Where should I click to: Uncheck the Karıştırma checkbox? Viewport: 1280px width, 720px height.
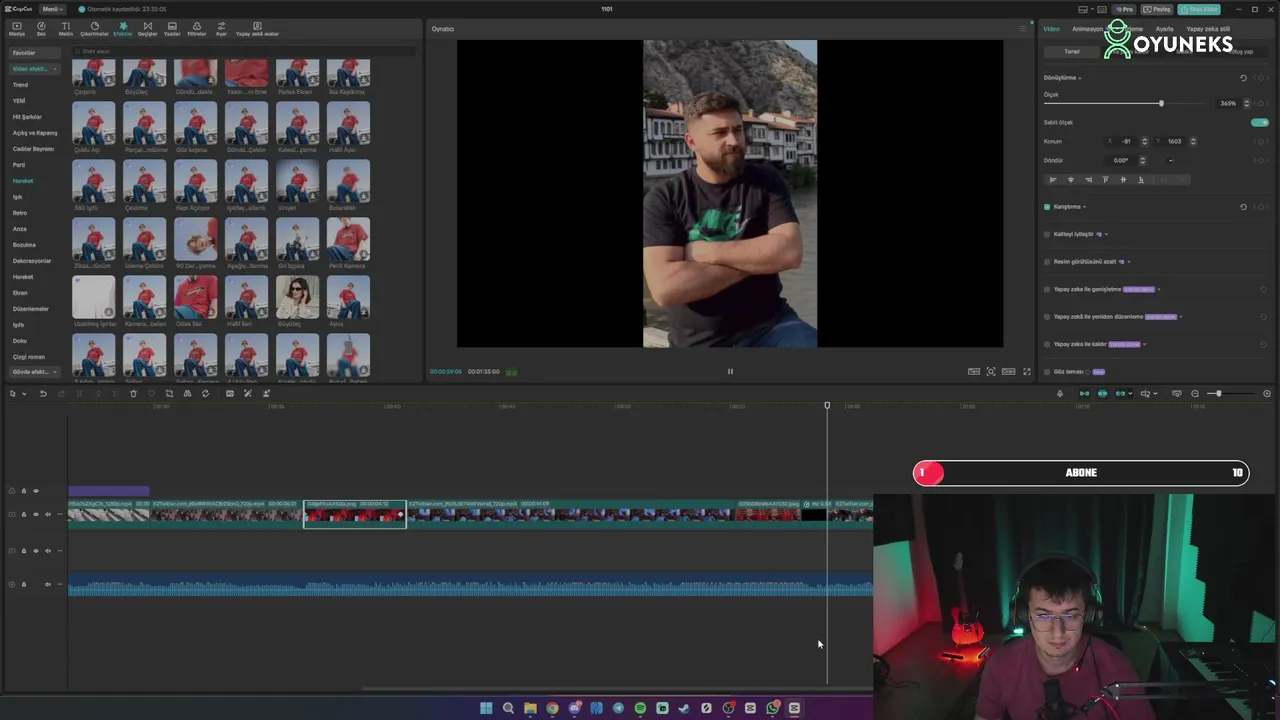[x=1047, y=207]
